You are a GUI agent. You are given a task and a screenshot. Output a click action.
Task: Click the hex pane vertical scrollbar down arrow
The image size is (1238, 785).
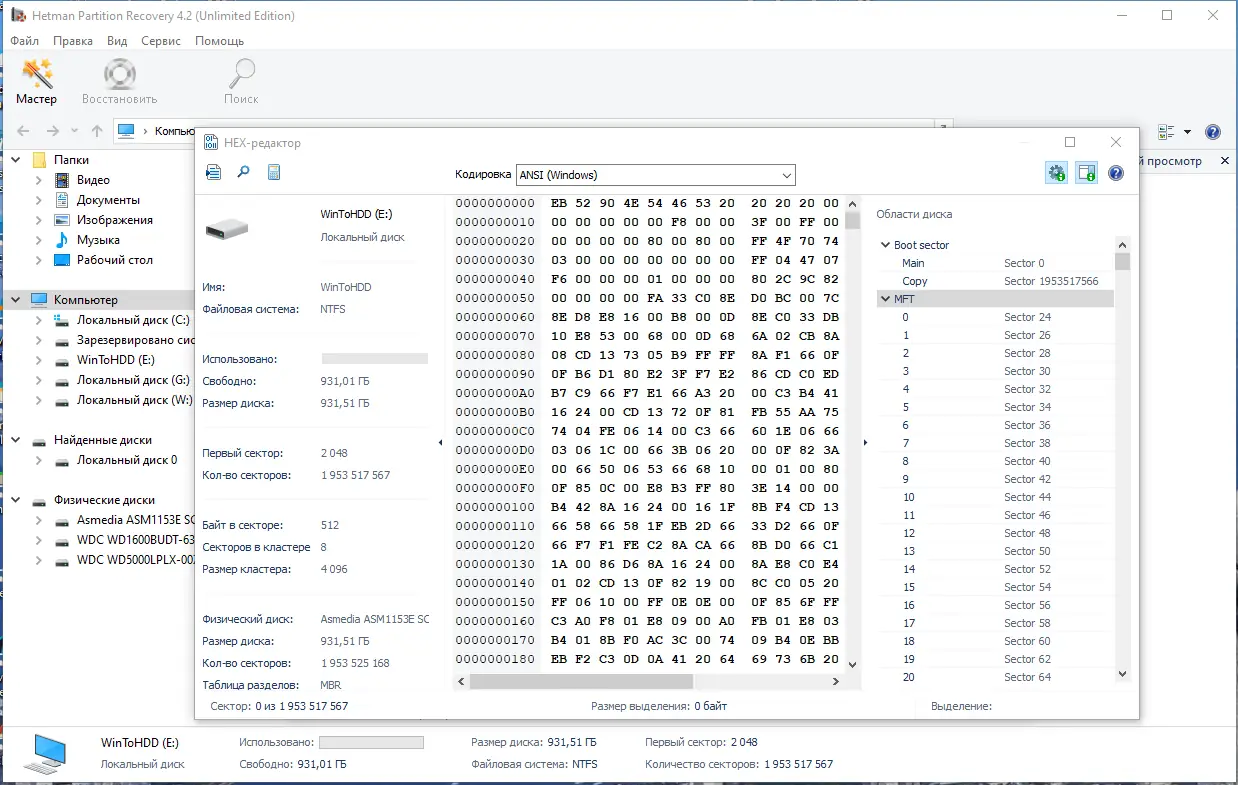(852, 664)
